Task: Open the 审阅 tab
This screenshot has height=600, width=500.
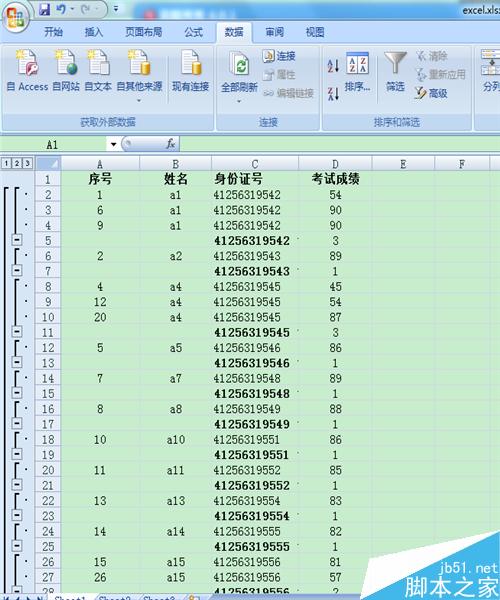Action: pyautogui.click(x=275, y=32)
